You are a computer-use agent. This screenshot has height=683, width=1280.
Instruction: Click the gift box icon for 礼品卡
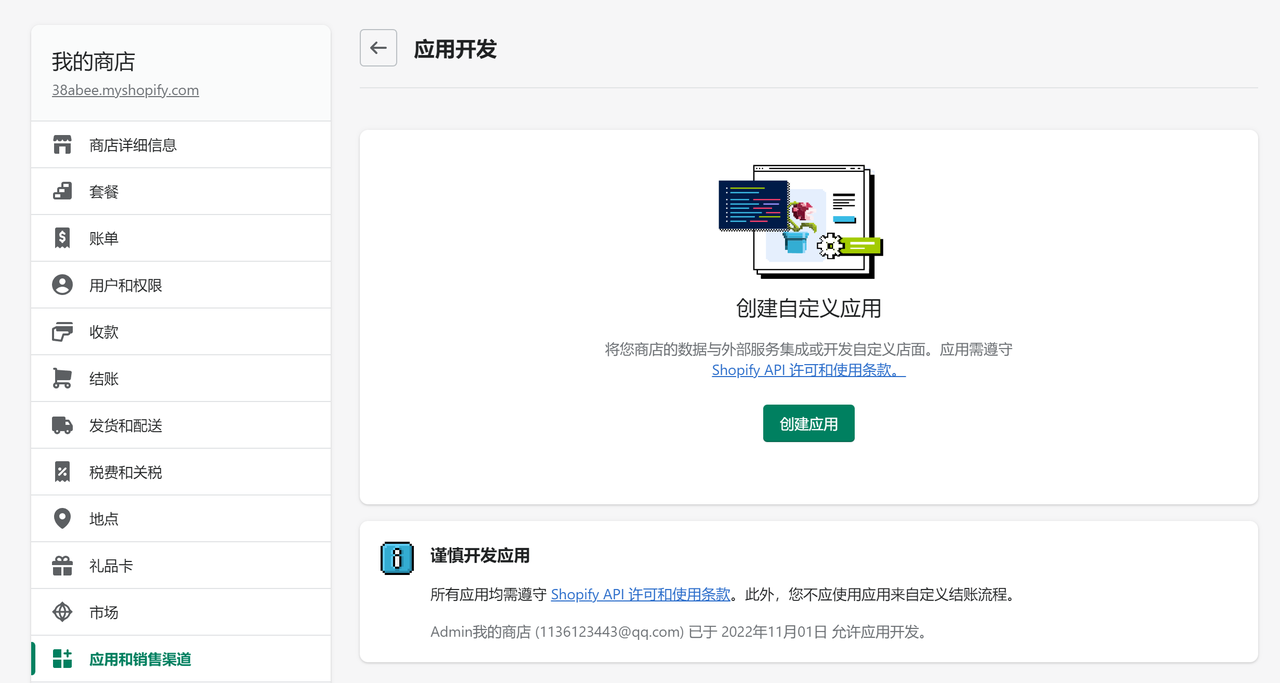pyautogui.click(x=62, y=566)
